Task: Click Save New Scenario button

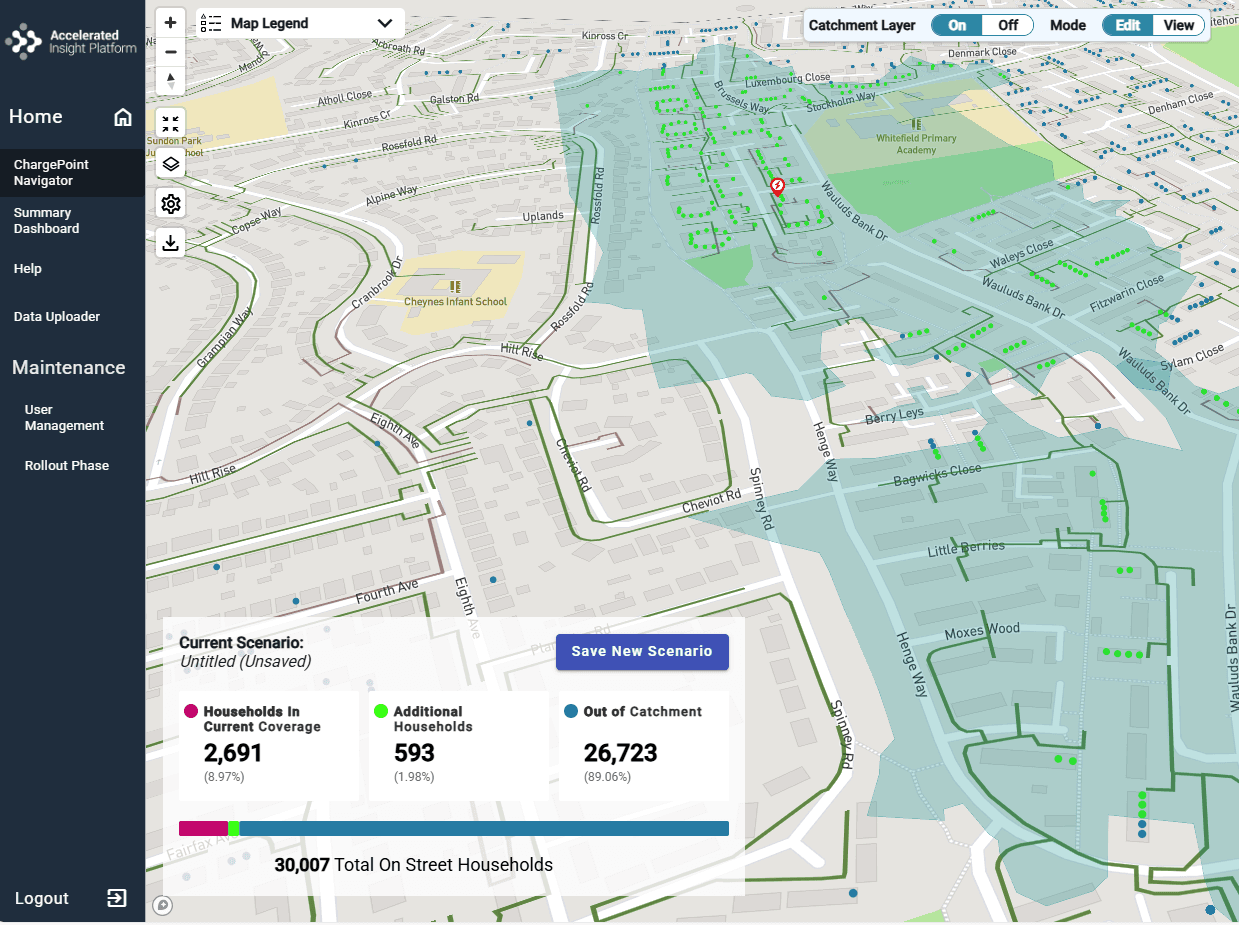Action: pos(642,651)
